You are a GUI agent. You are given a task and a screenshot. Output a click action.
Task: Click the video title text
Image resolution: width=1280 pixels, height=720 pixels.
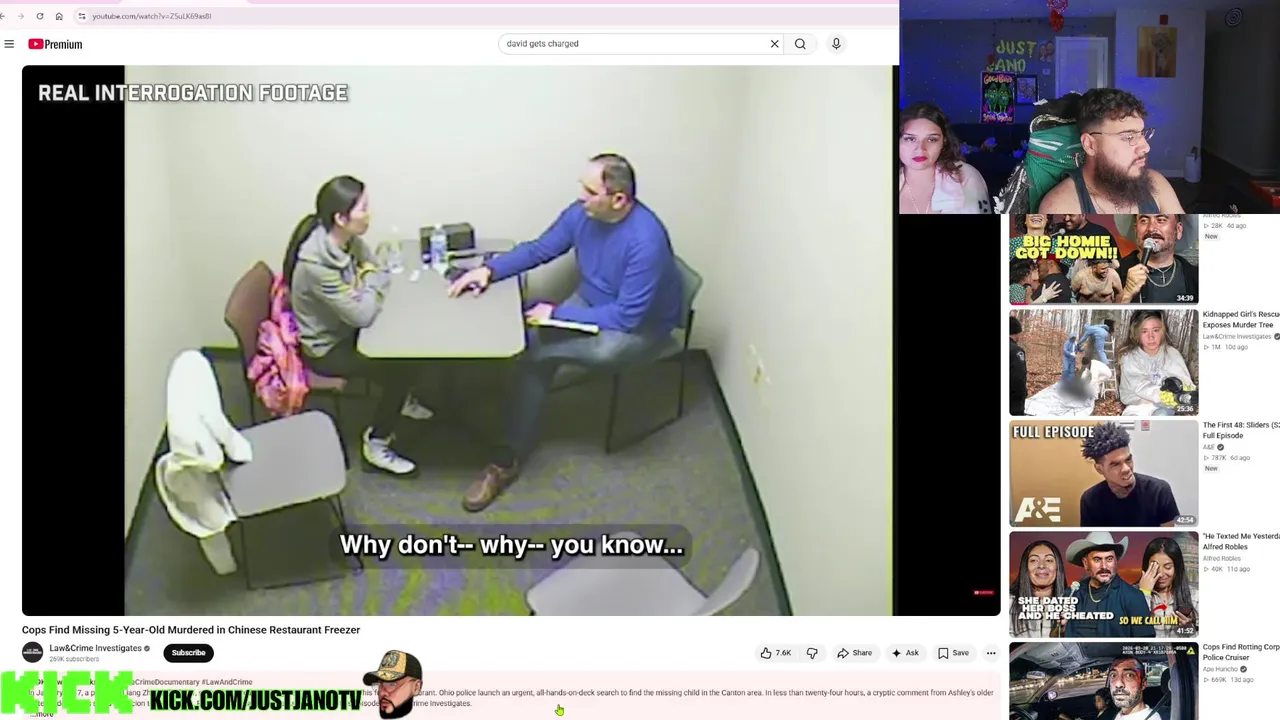(191, 630)
